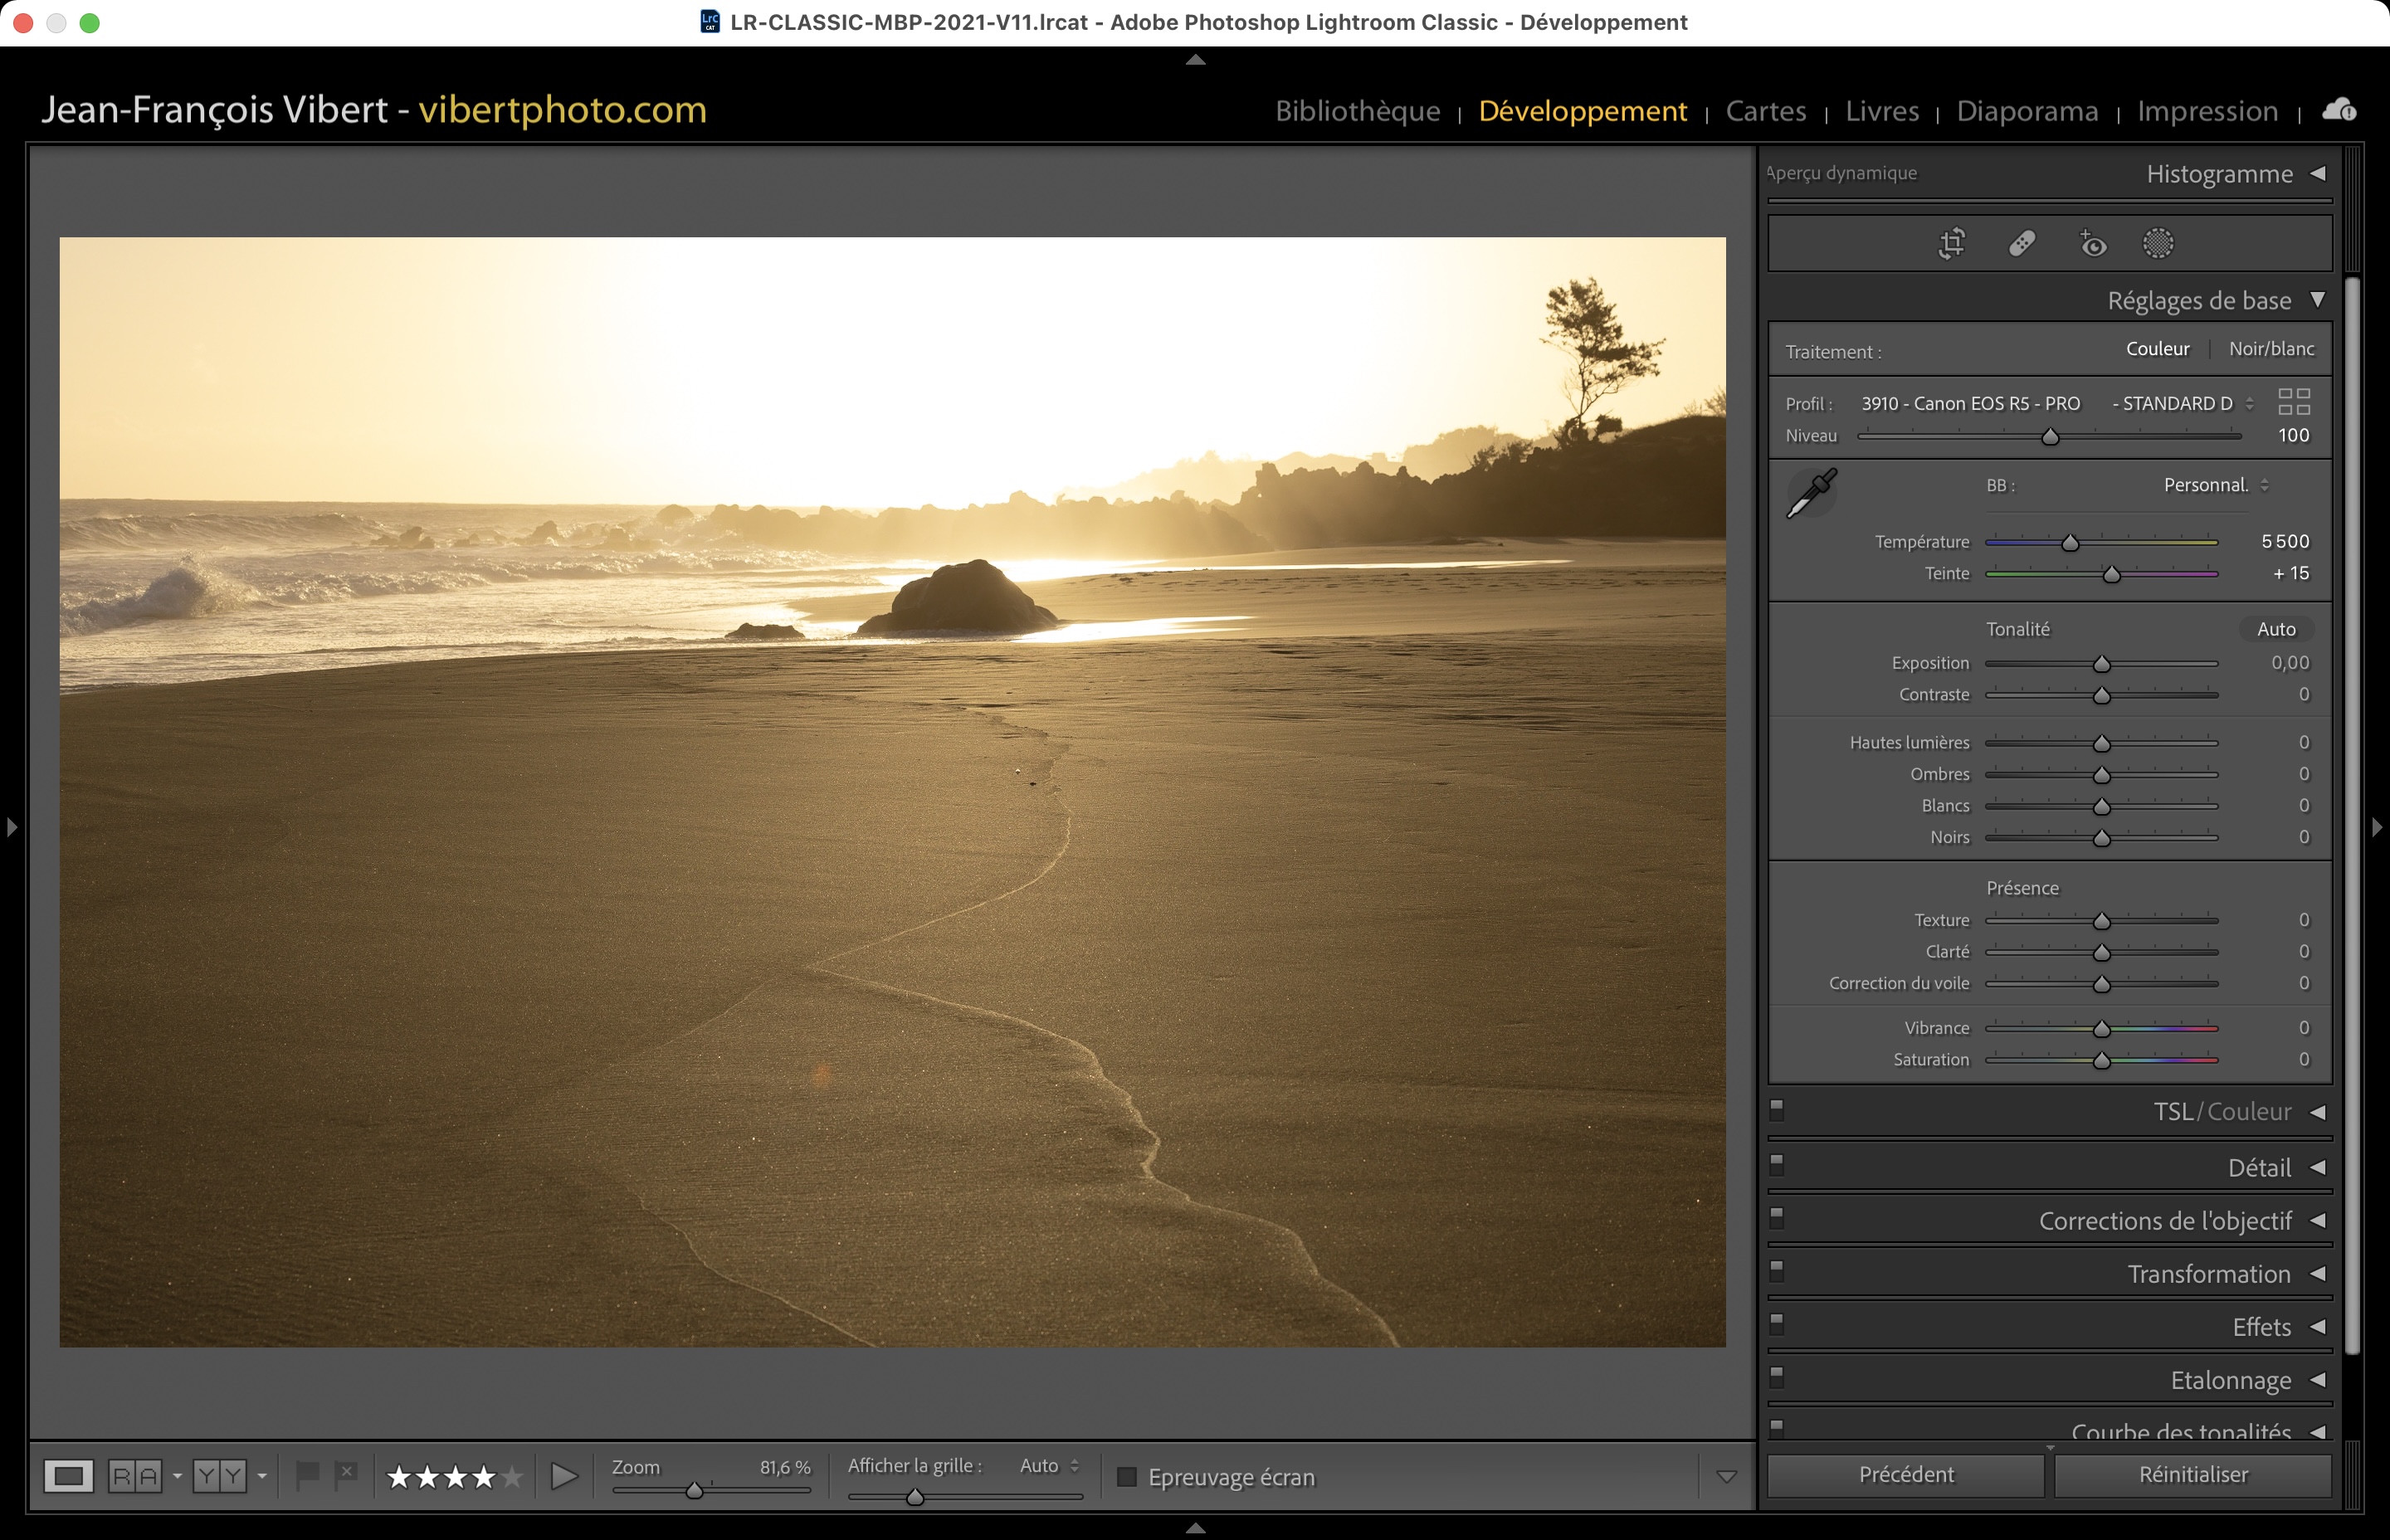
Task: Open the masking tool
Action: [2158, 243]
